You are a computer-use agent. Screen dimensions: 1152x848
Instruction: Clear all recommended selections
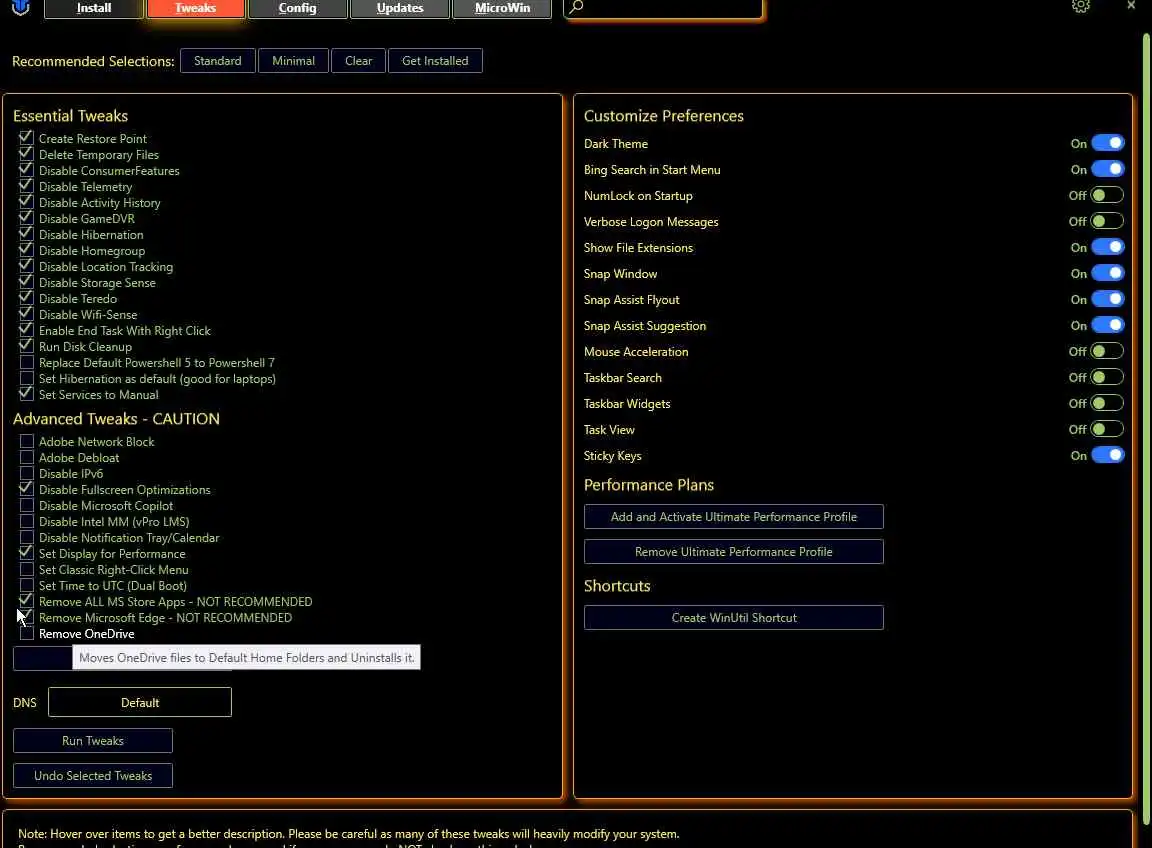(x=359, y=61)
